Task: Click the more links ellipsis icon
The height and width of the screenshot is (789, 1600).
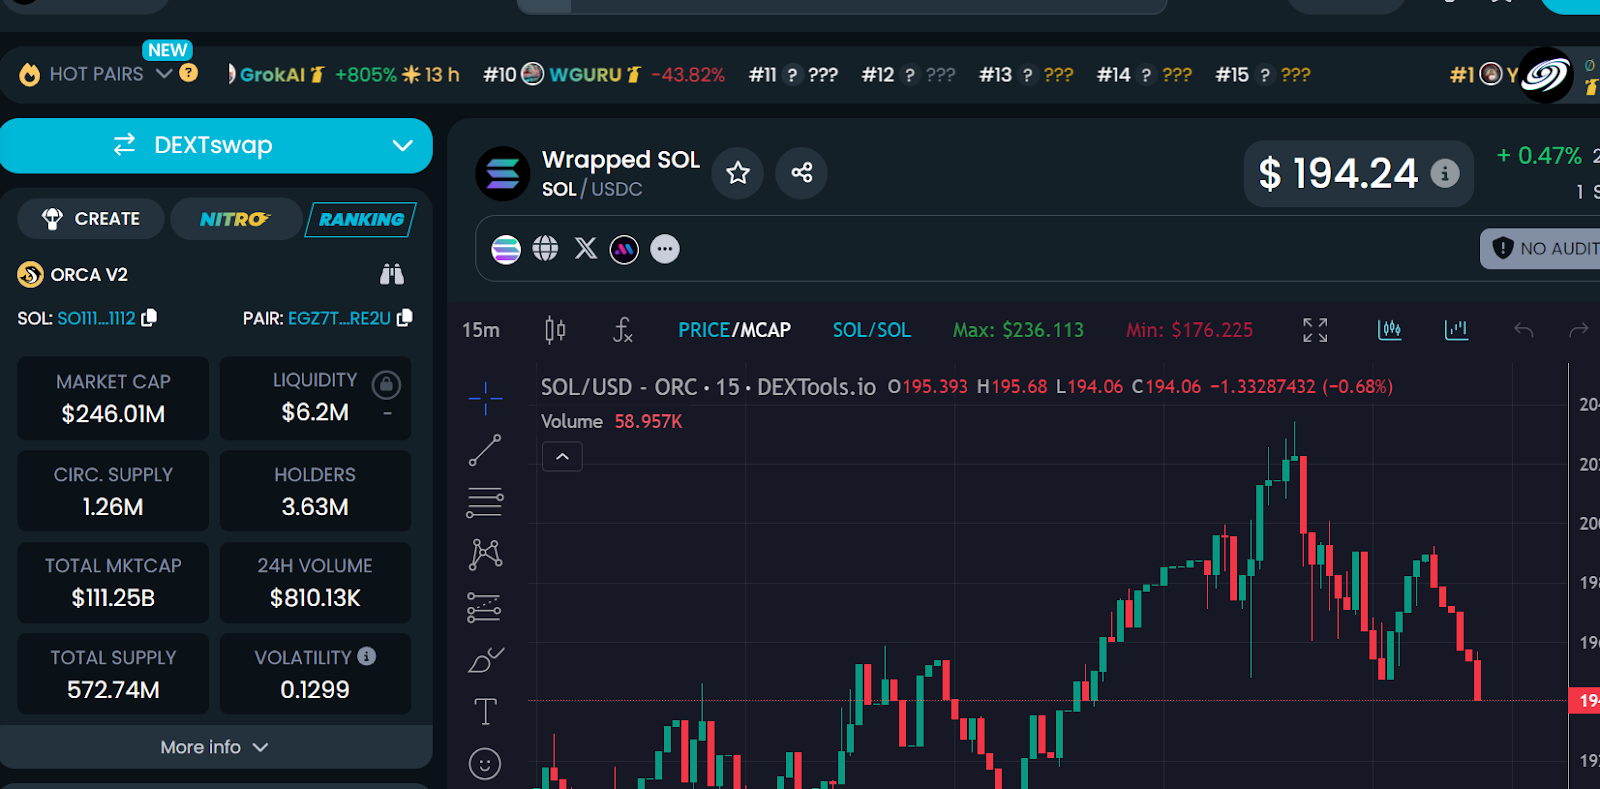Action: click(x=665, y=249)
